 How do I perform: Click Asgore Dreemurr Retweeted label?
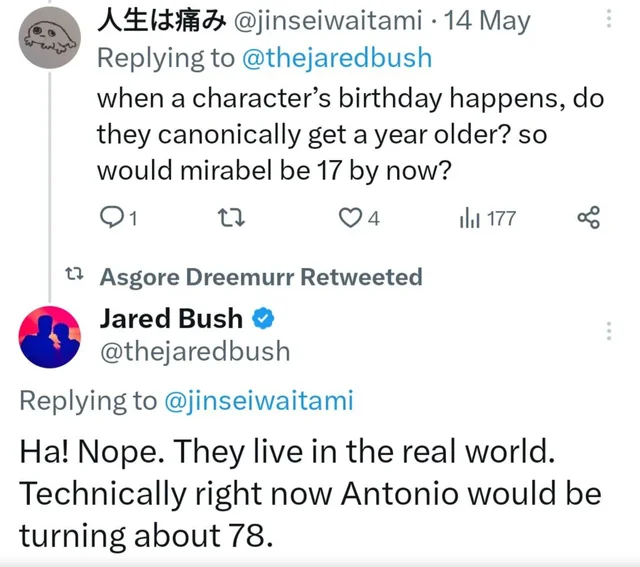click(x=261, y=277)
